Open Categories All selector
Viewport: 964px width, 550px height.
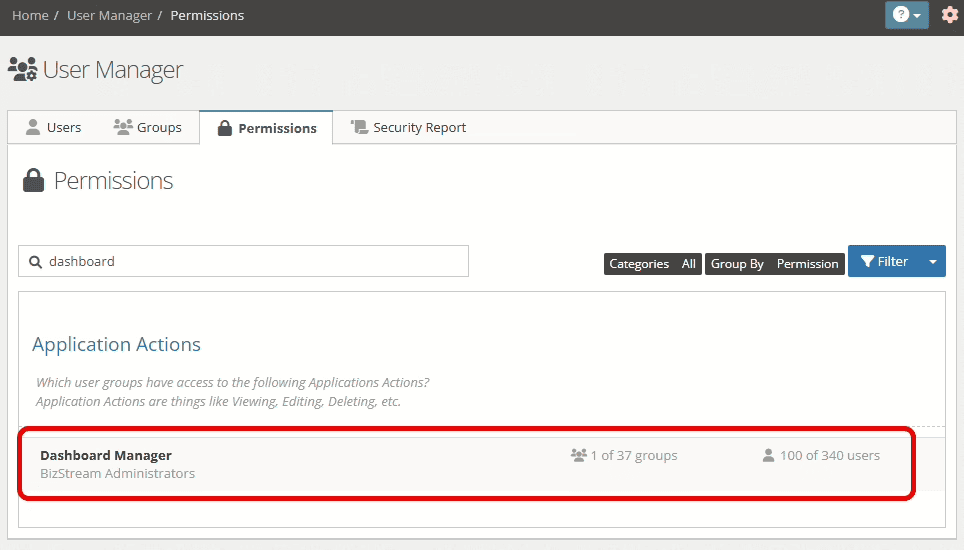(x=652, y=264)
